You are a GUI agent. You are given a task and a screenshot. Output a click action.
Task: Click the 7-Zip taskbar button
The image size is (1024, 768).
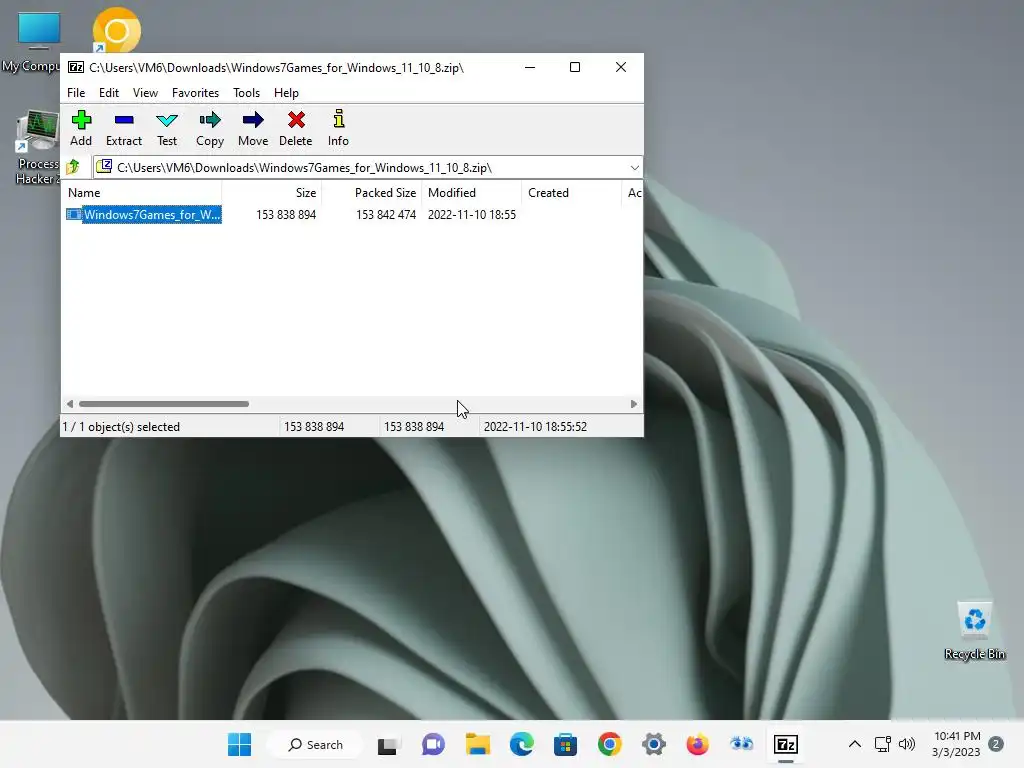click(x=786, y=744)
